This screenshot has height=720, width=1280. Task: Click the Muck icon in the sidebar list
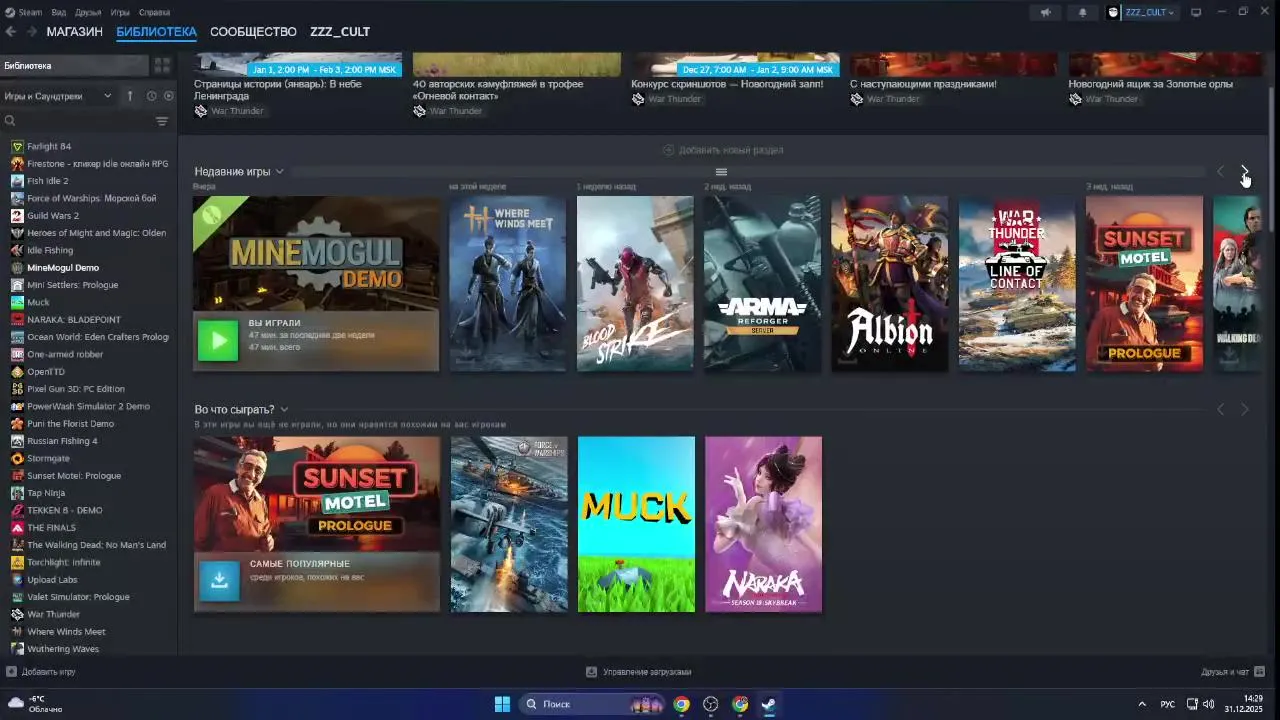pos(17,302)
